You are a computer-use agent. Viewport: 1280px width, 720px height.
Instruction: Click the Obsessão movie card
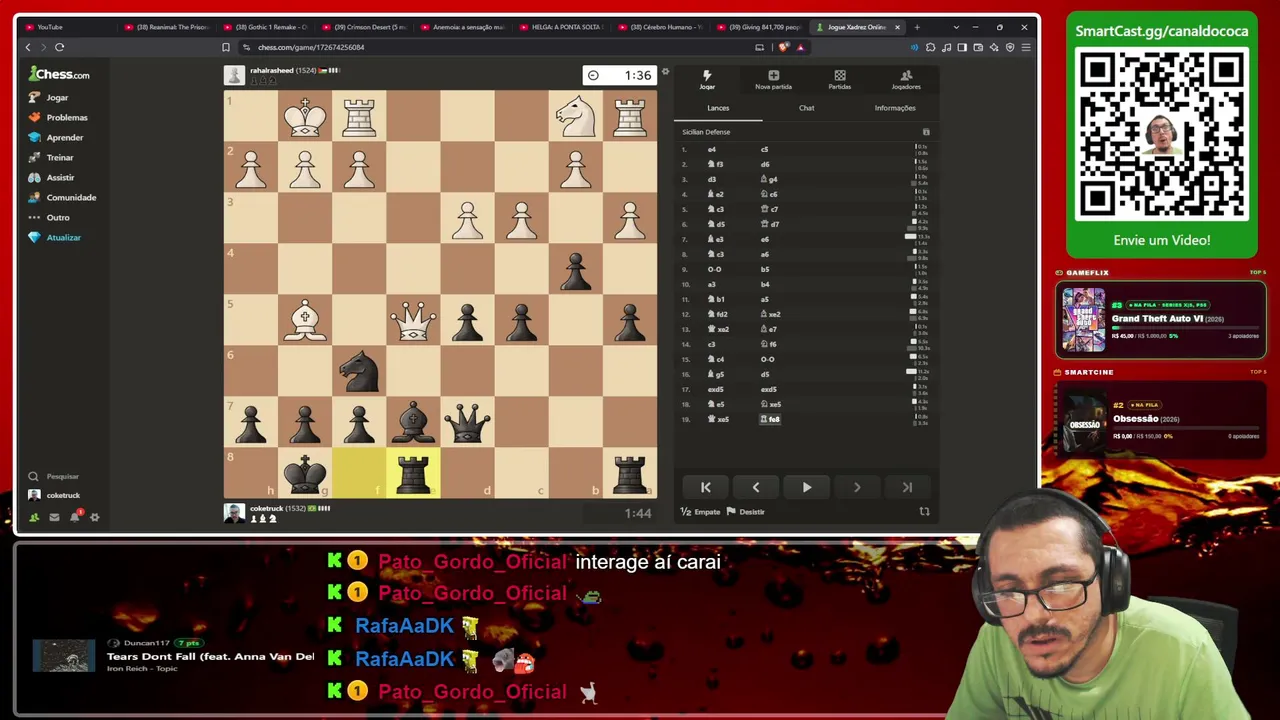tap(1161, 419)
